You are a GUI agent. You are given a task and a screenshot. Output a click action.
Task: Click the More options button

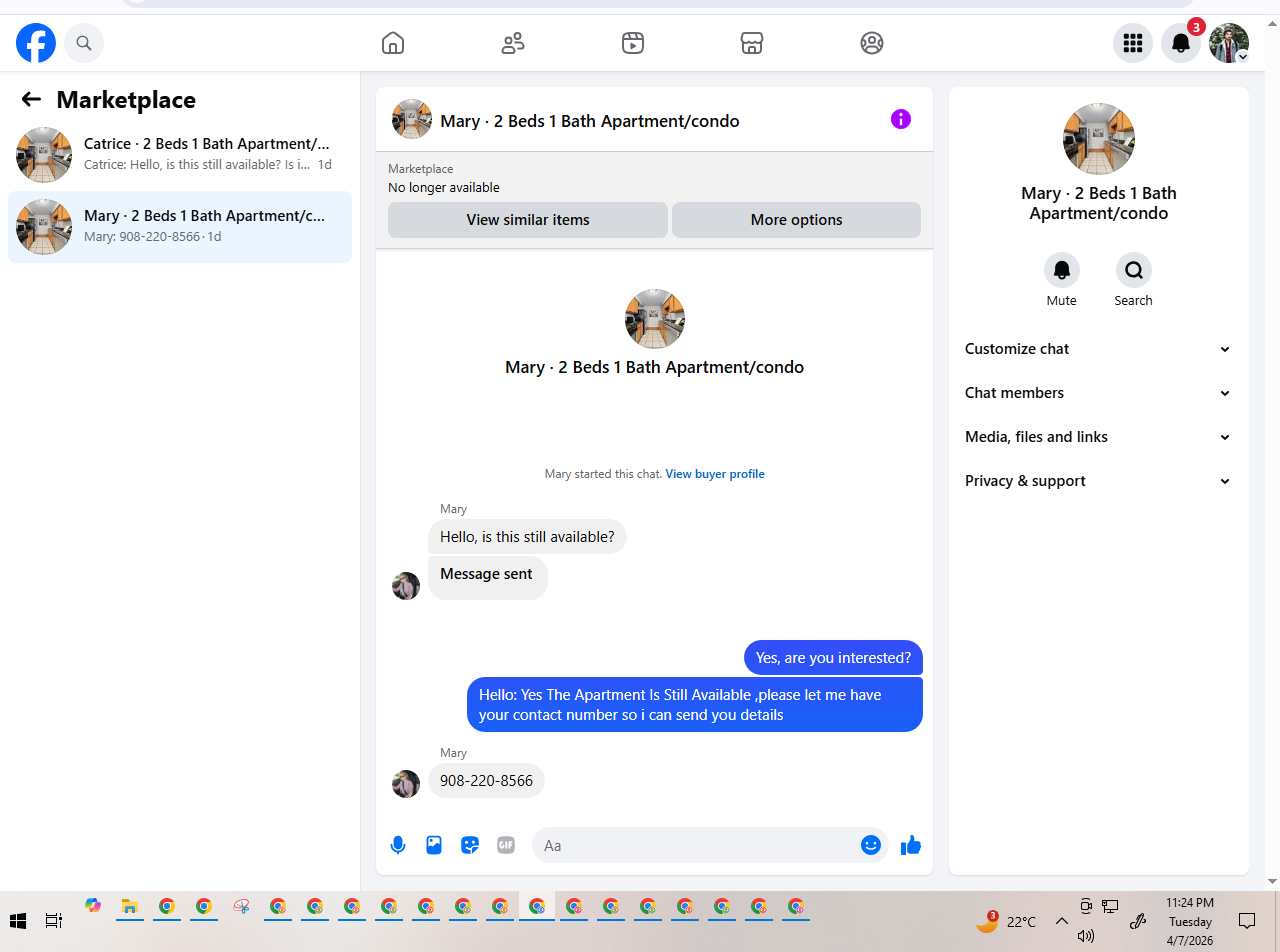796,220
